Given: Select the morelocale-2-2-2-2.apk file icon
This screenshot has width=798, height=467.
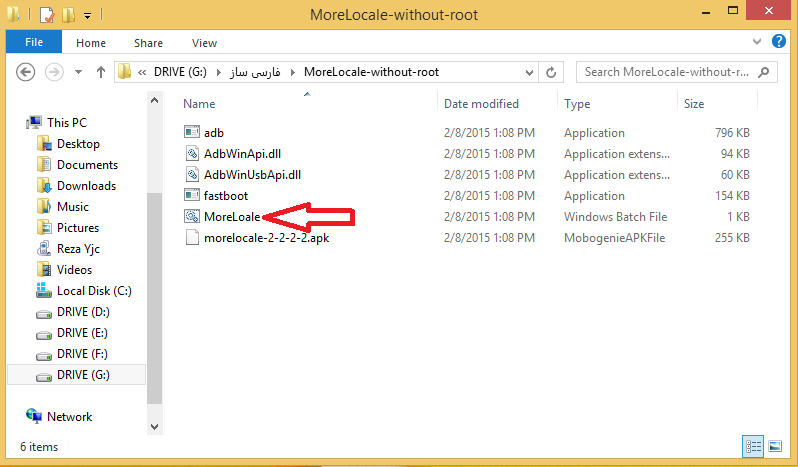Looking at the screenshot, I should point(192,238).
